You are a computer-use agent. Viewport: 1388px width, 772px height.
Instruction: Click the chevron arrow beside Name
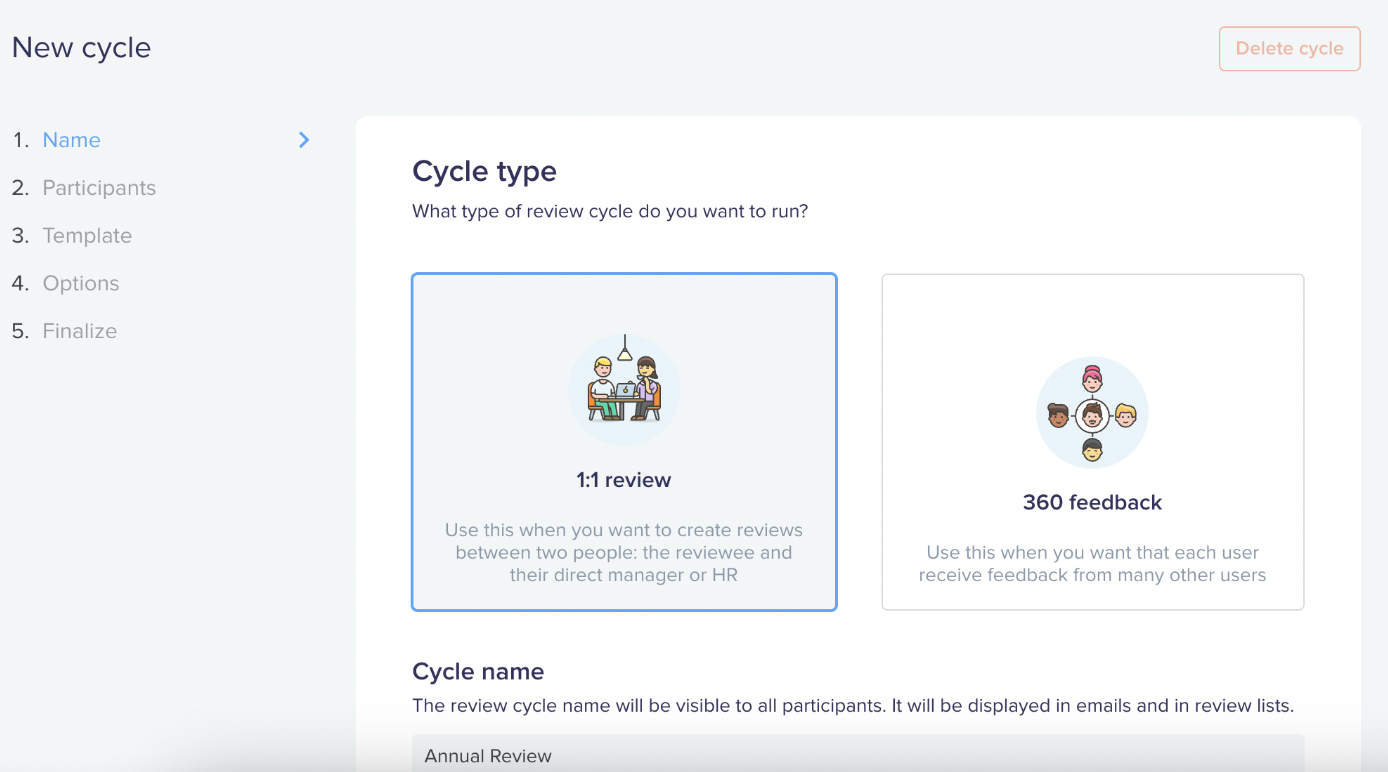click(x=304, y=140)
